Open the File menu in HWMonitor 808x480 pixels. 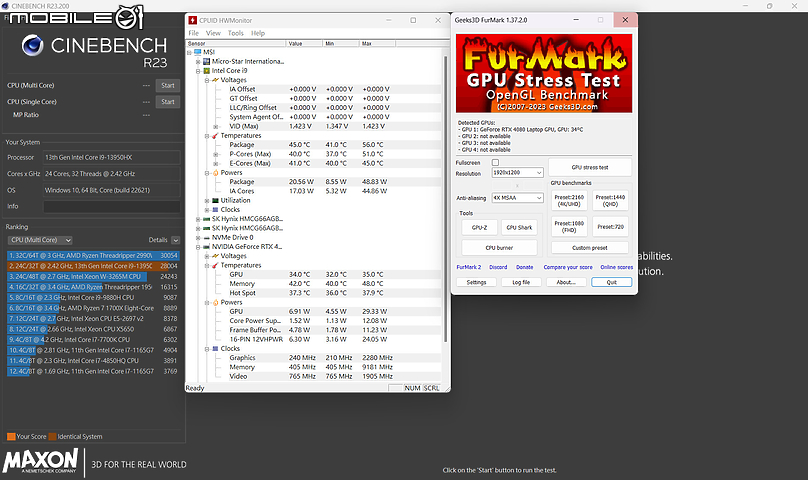[x=193, y=33]
